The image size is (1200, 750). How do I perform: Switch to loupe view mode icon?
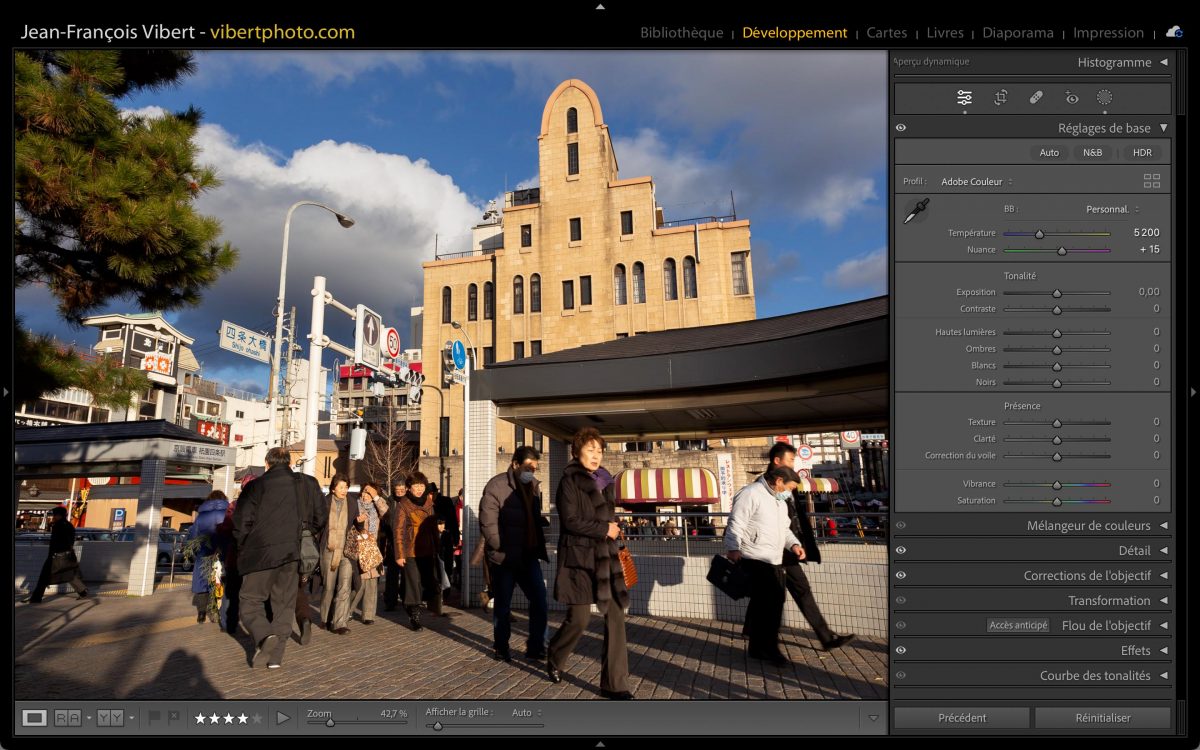(x=35, y=717)
